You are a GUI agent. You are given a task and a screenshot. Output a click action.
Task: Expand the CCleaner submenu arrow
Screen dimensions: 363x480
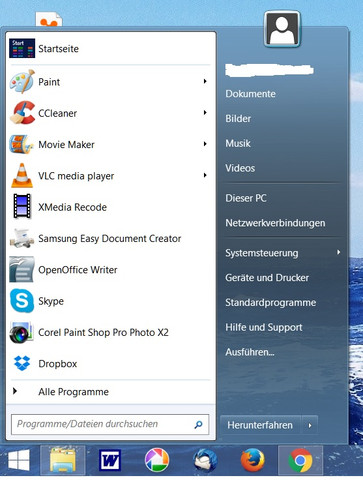tap(205, 113)
